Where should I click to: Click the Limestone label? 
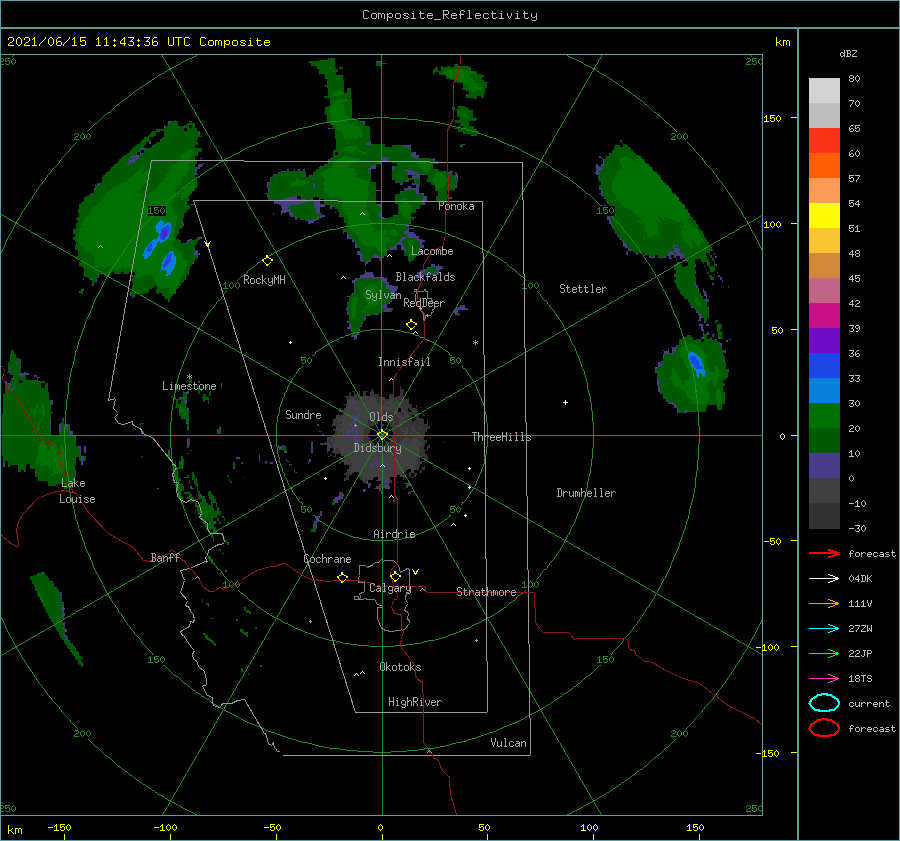coord(189,386)
